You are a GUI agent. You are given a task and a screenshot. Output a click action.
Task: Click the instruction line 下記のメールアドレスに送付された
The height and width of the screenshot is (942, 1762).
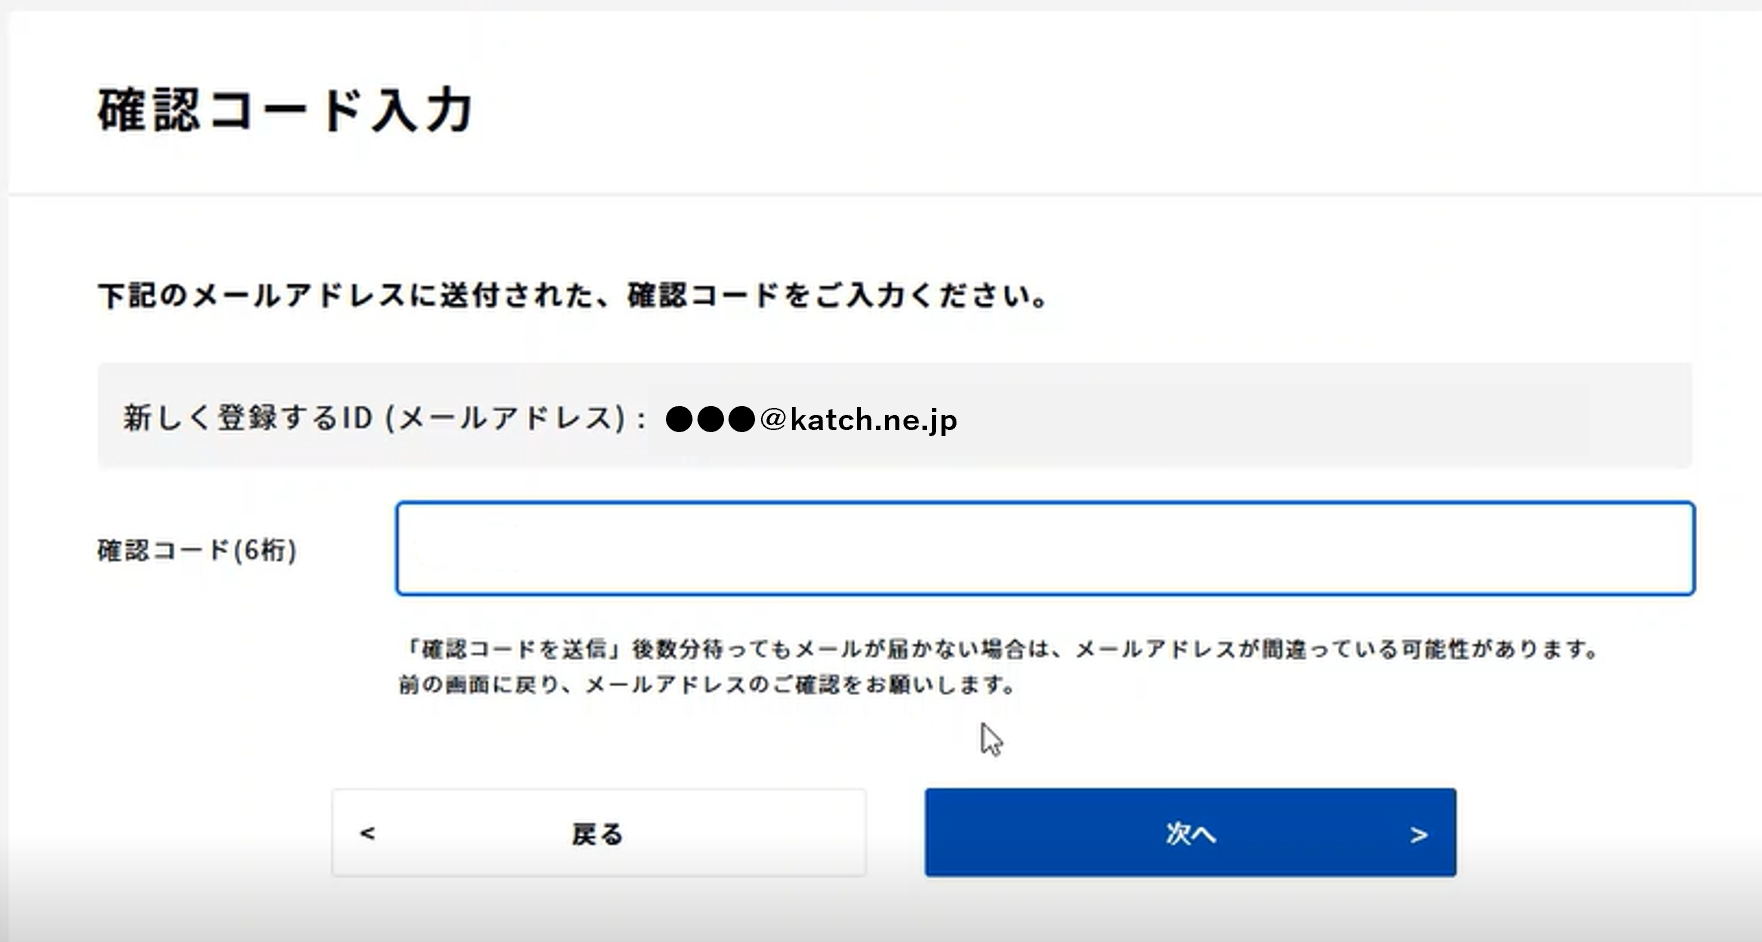coord(347,296)
